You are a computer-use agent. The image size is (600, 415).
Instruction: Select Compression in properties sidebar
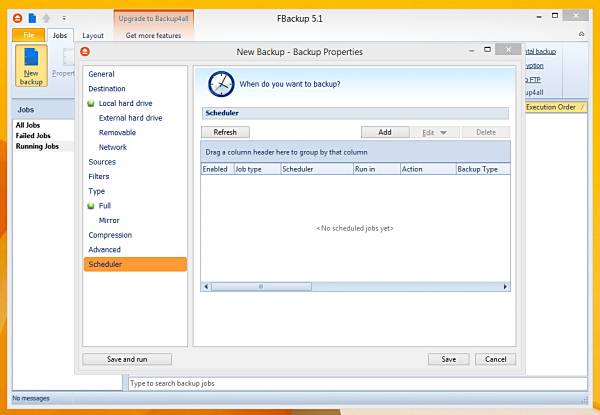(110, 235)
